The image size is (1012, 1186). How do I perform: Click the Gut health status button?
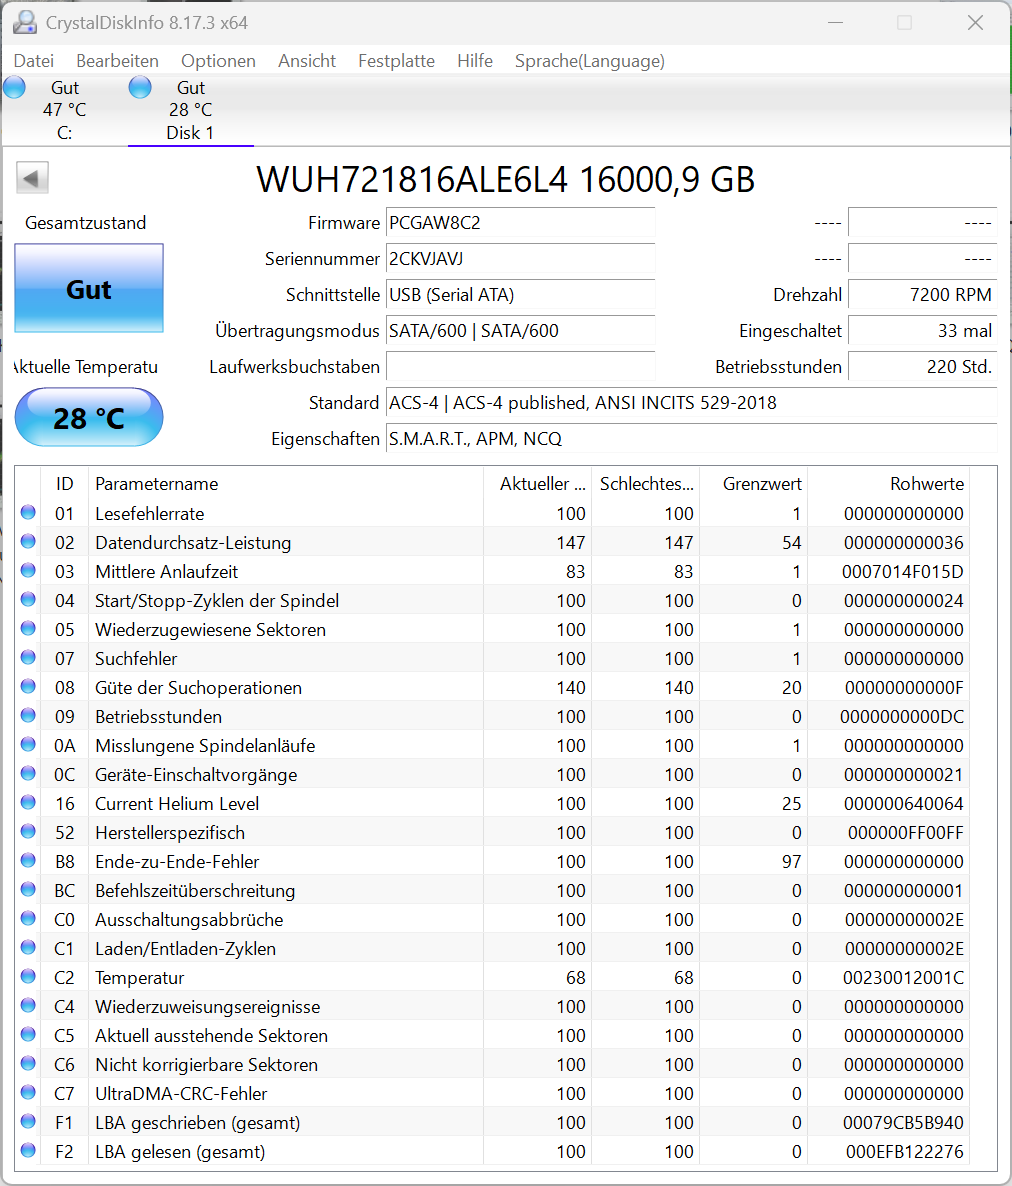(x=89, y=288)
